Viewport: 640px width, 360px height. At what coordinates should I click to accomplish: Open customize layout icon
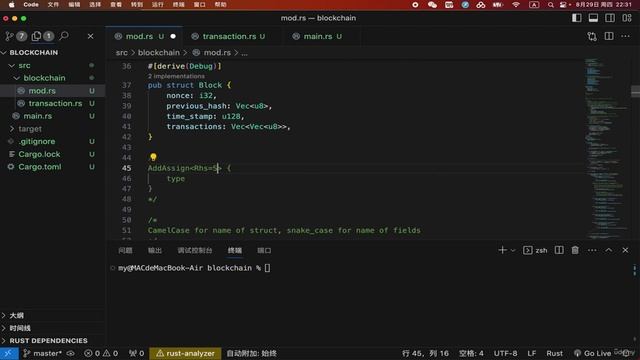pos(627,18)
